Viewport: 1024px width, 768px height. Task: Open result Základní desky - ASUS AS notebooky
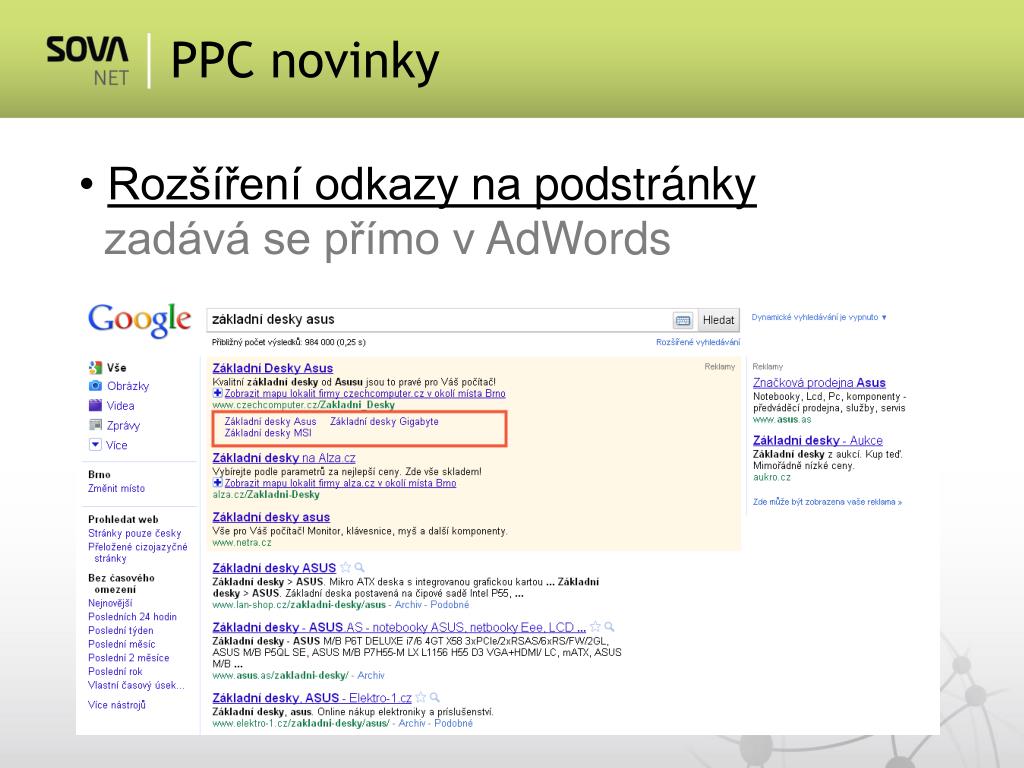click(x=399, y=627)
